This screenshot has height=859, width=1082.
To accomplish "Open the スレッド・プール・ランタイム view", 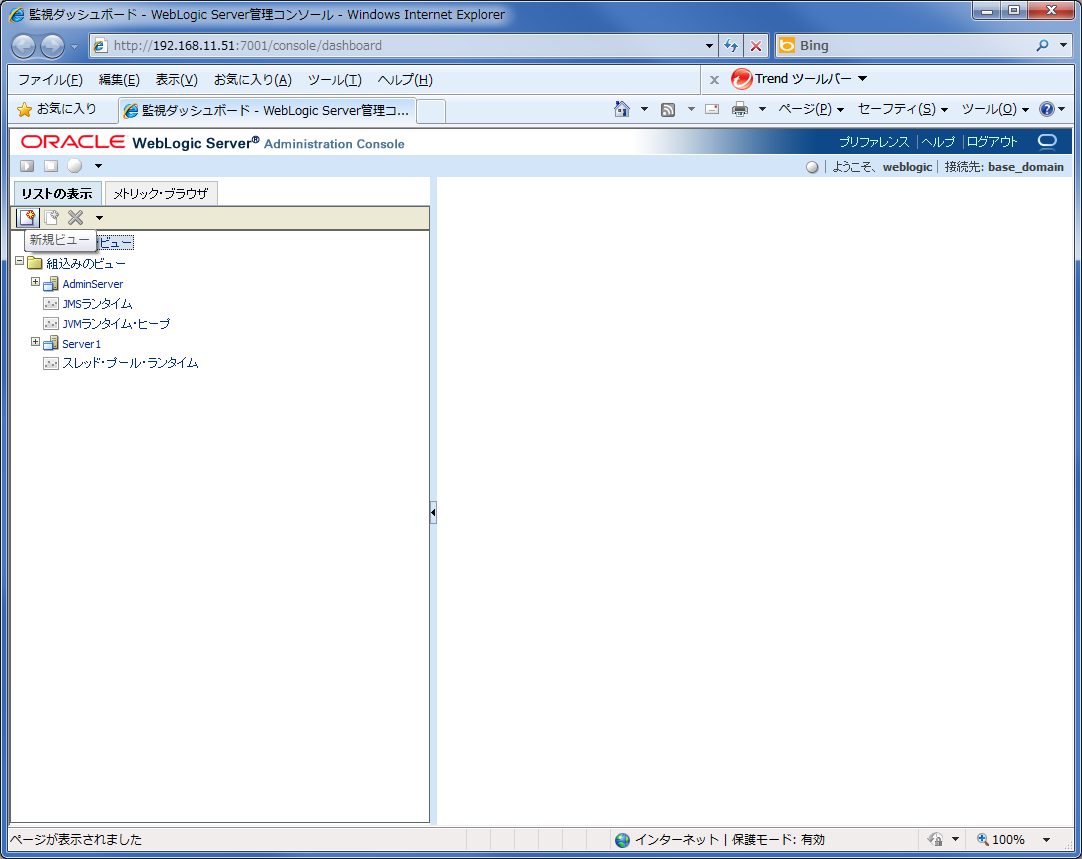I will coord(130,364).
